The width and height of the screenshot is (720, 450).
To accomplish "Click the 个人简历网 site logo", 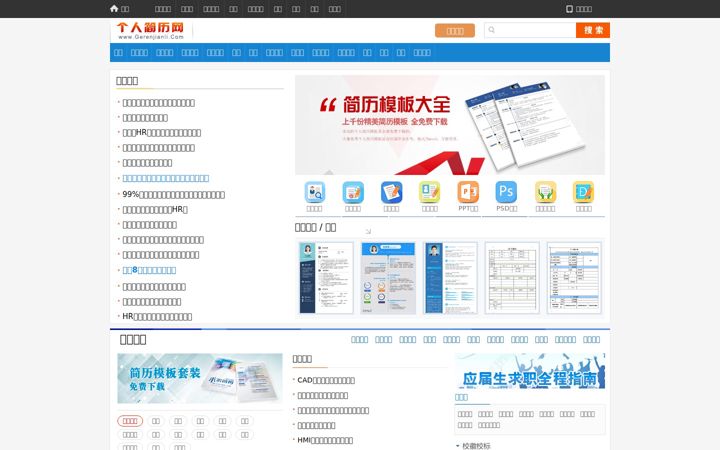I will click(x=151, y=31).
